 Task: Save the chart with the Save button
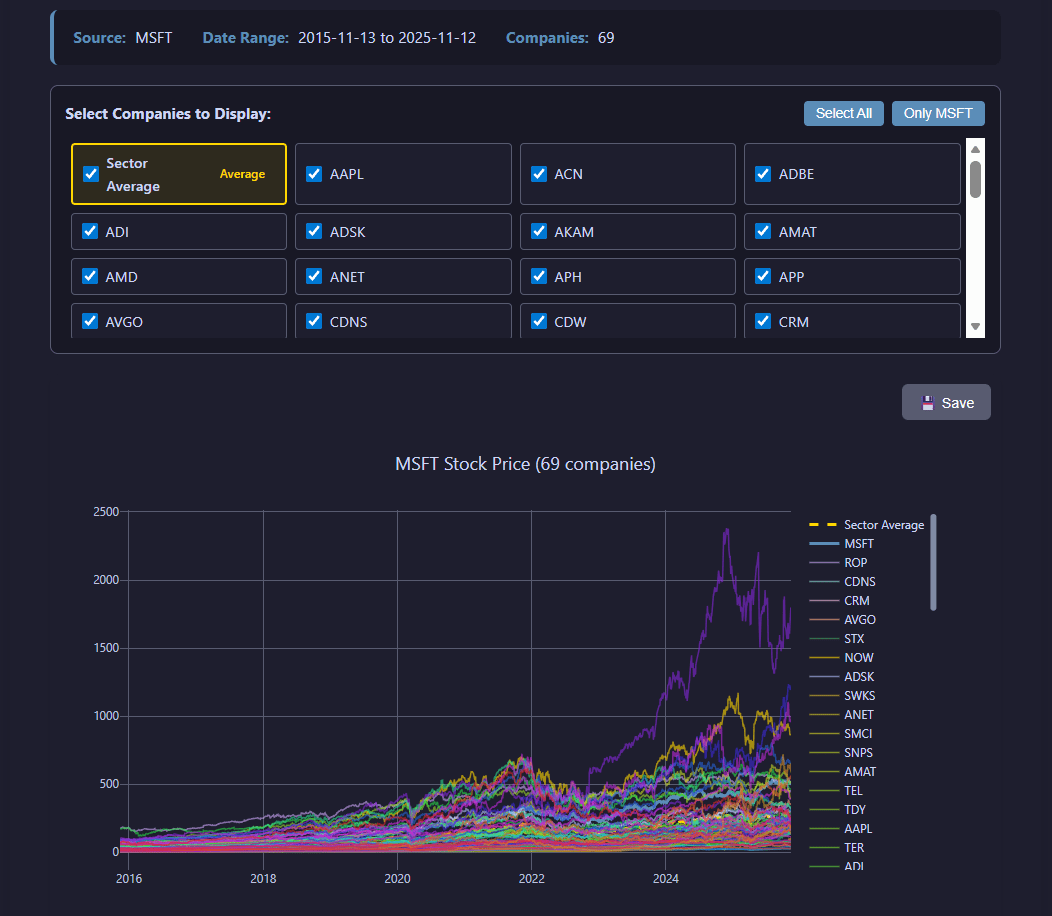946,403
